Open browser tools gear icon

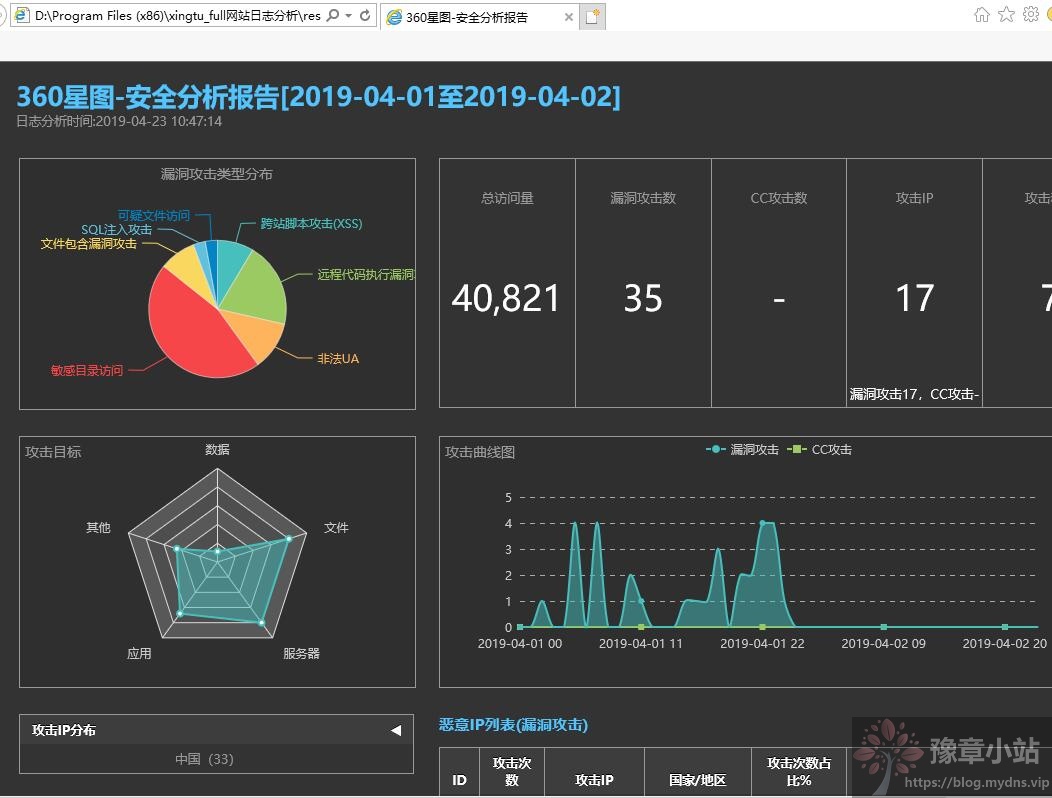[1031, 15]
